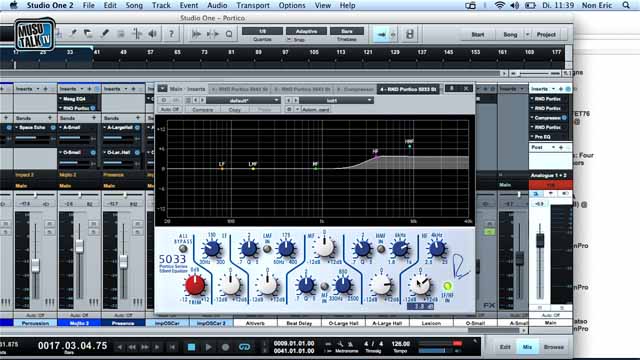Select the pencil paint tool in the toolbar
Screen dimensions: 640x360
105,34
